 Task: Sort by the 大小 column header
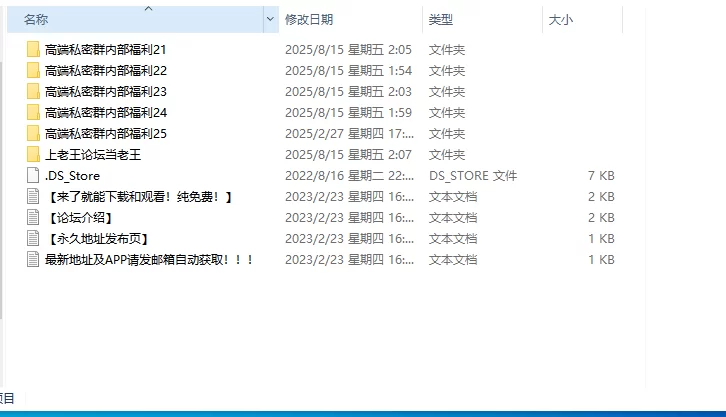(x=582, y=19)
